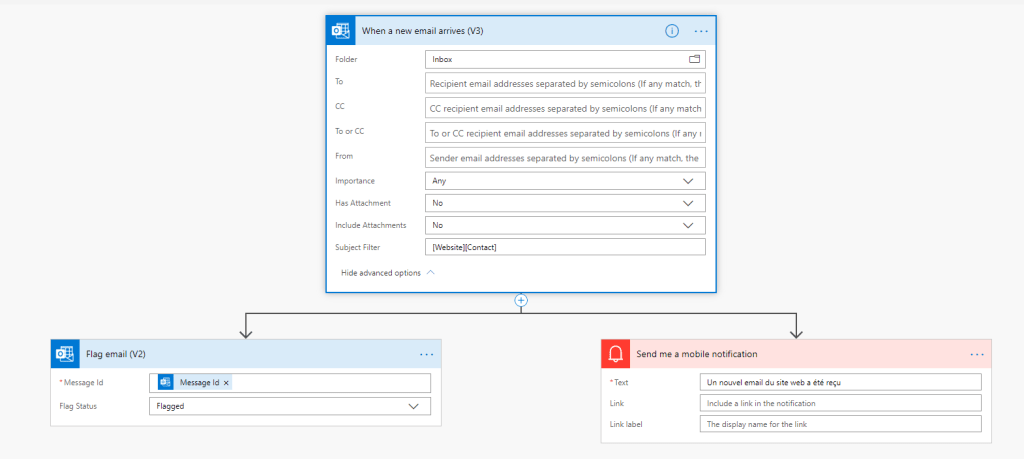Expand the Importance dropdown
The image size is (1024, 459).
point(687,181)
